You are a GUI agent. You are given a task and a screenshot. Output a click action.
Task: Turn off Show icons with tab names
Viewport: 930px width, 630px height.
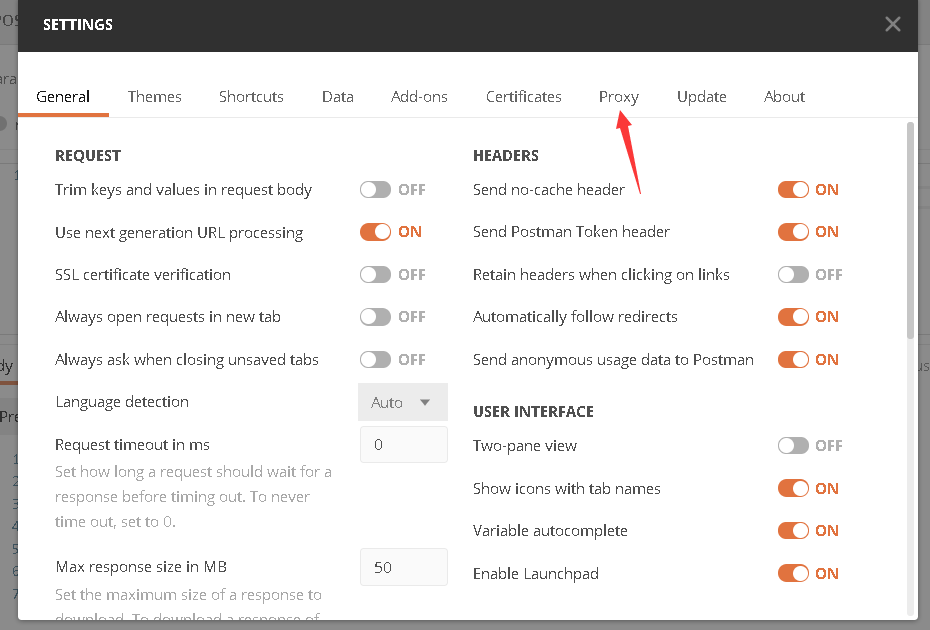[795, 488]
